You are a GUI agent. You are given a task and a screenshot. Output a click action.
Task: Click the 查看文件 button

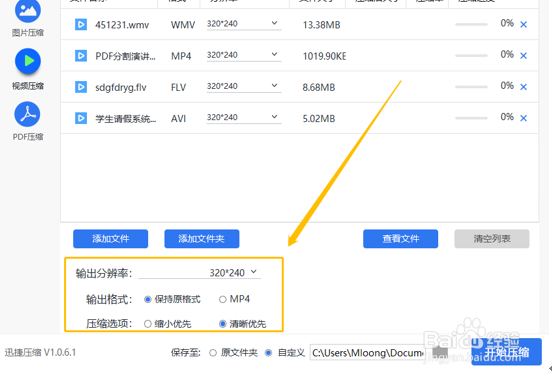point(401,239)
